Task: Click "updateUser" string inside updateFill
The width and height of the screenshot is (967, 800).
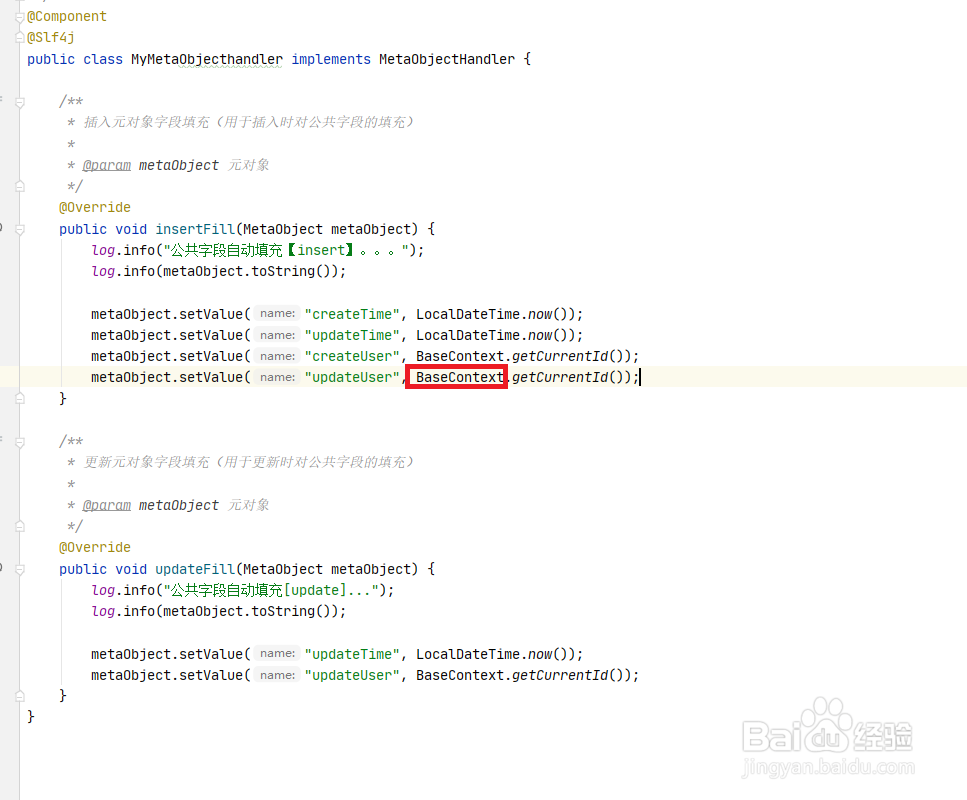Action: tap(352, 675)
